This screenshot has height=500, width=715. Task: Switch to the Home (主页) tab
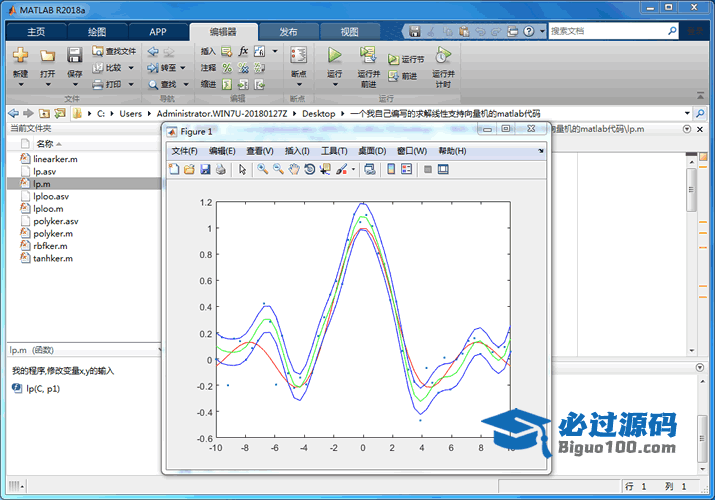[36, 32]
